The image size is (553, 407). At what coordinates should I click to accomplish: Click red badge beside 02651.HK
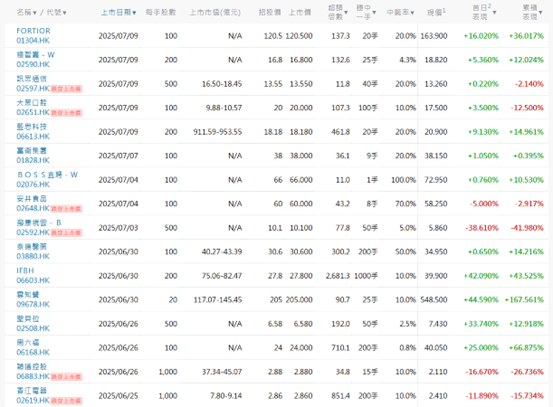(x=66, y=113)
